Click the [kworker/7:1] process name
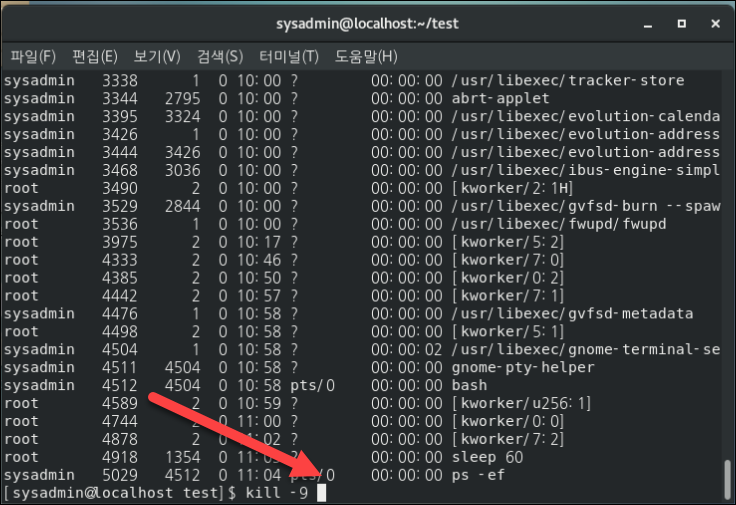 507,296
